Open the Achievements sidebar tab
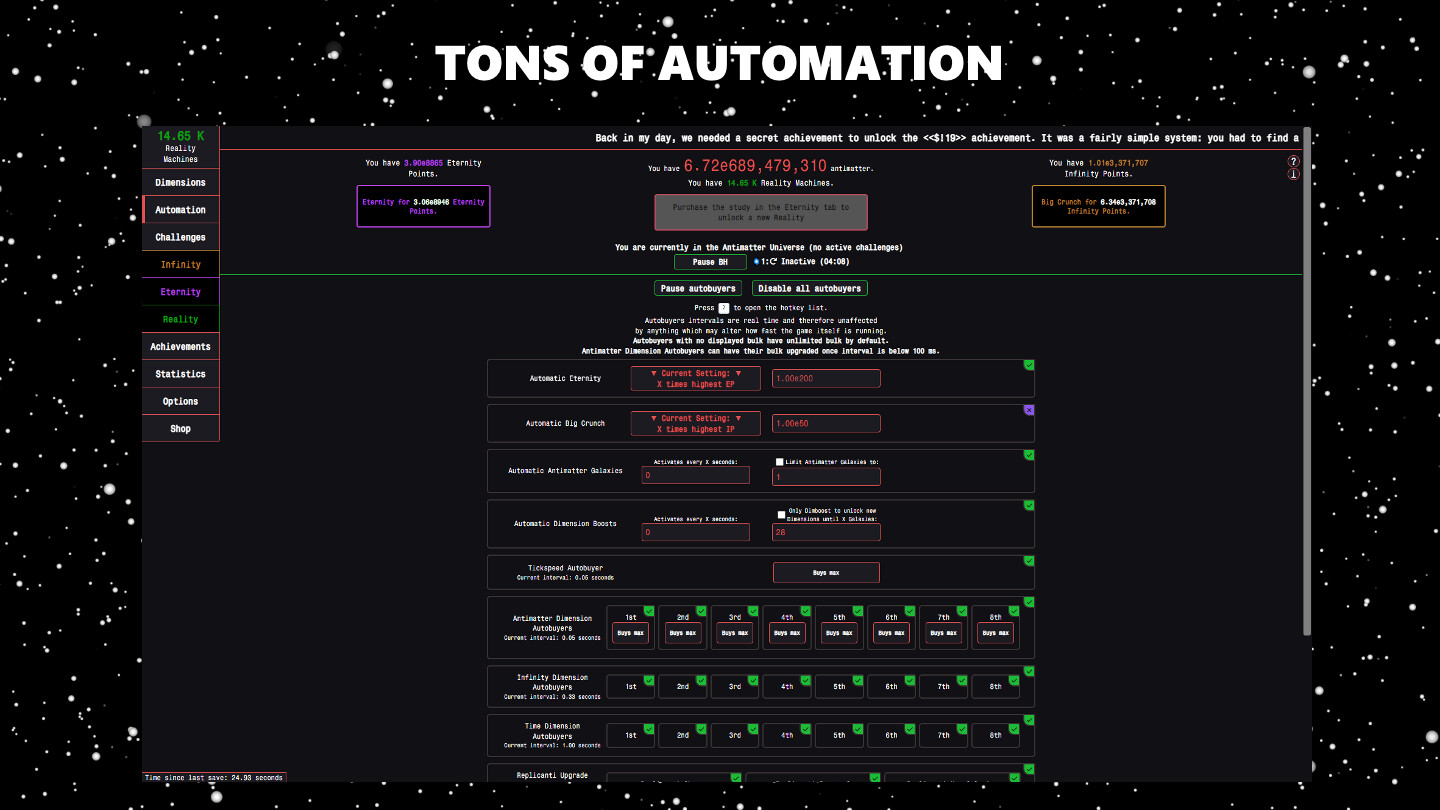Image resolution: width=1440 pixels, height=810 pixels. point(180,346)
